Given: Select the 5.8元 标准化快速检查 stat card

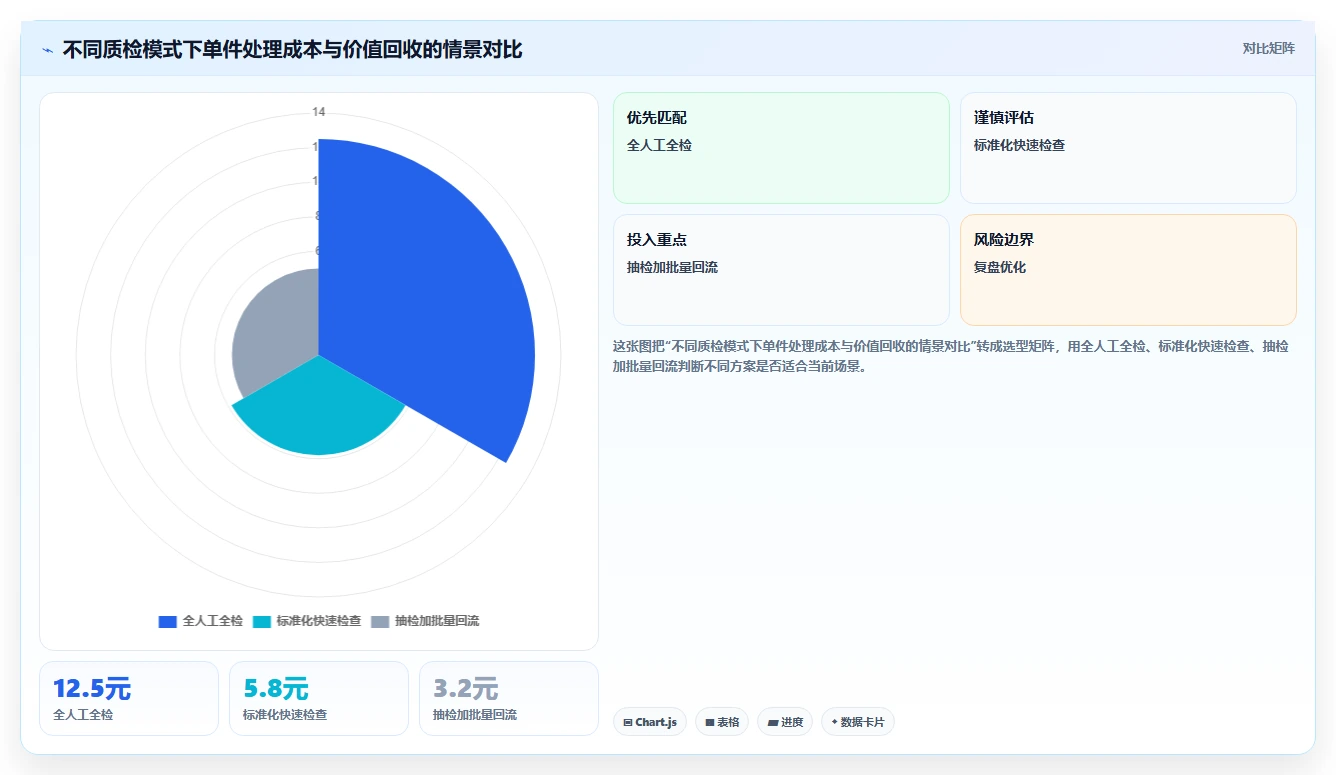Looking at the screenshot, I should (319, 698).
